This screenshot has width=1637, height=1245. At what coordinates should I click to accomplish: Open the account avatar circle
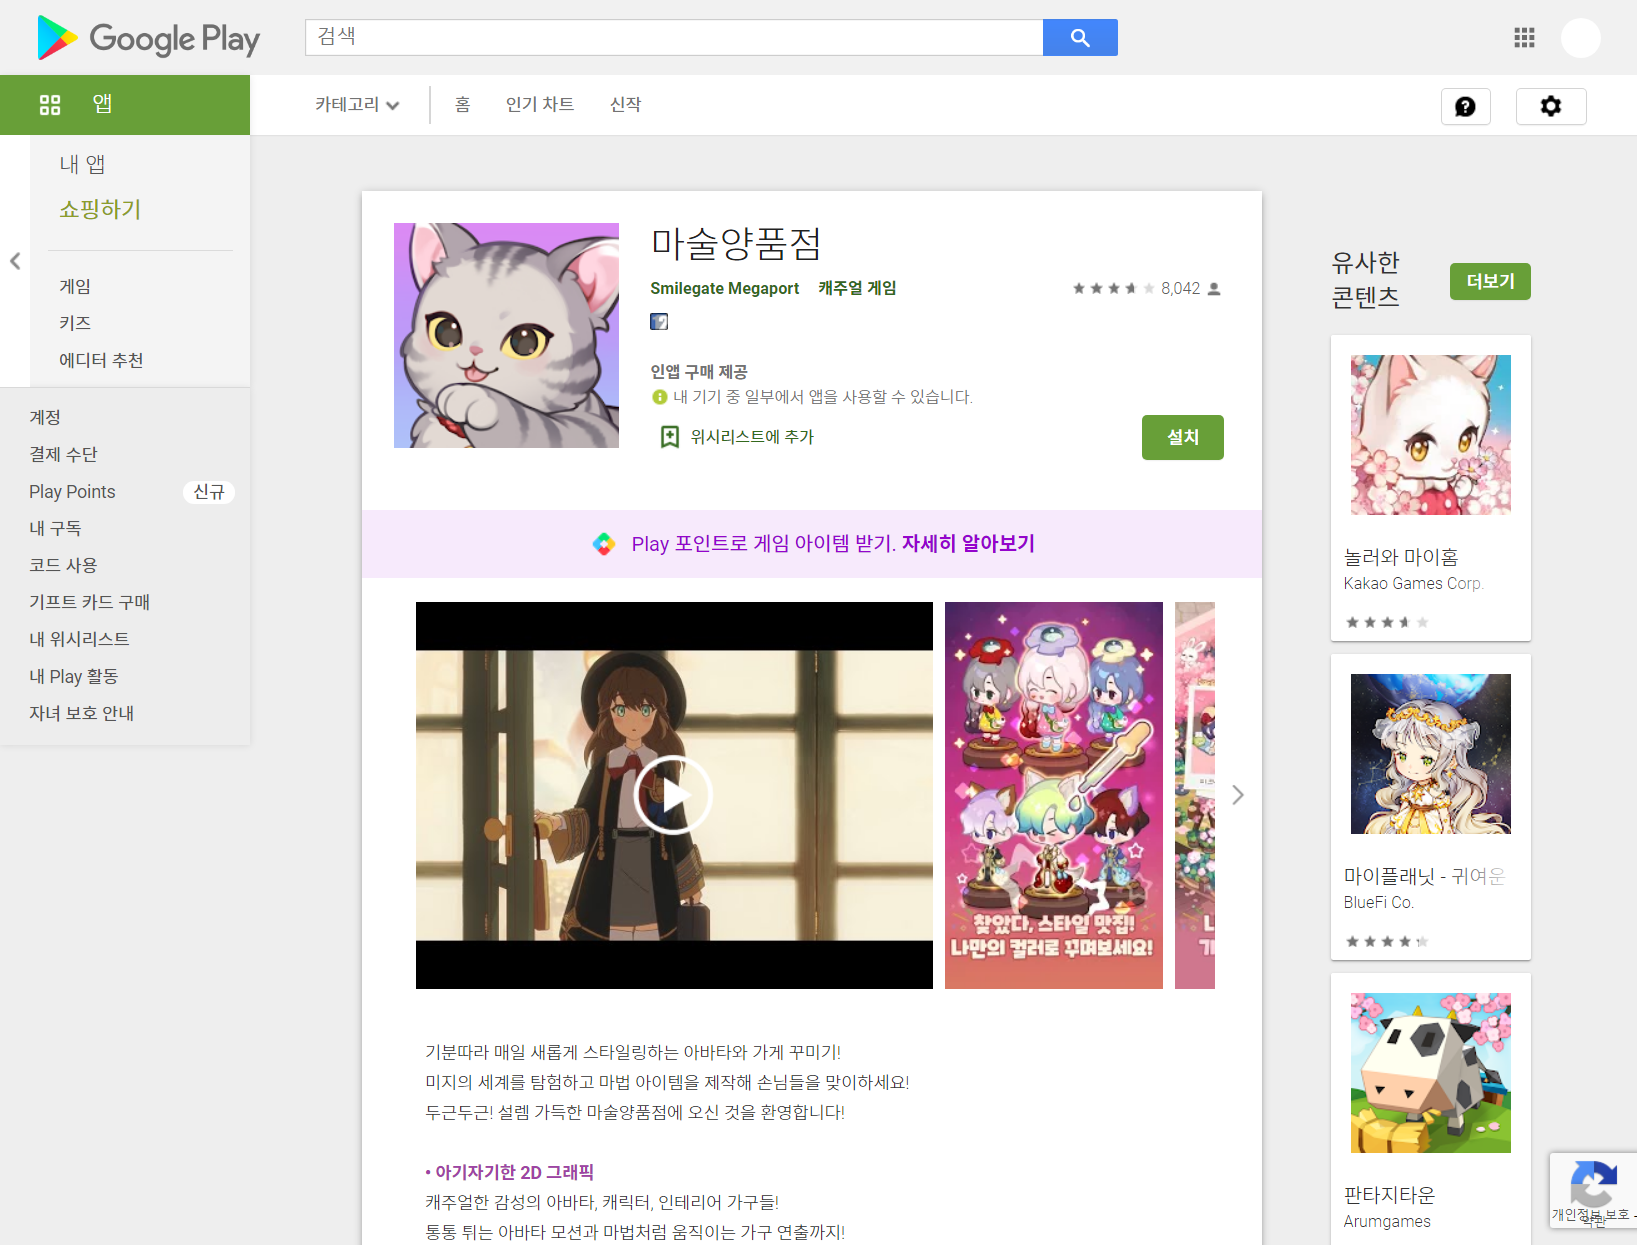coord(1581,38)
